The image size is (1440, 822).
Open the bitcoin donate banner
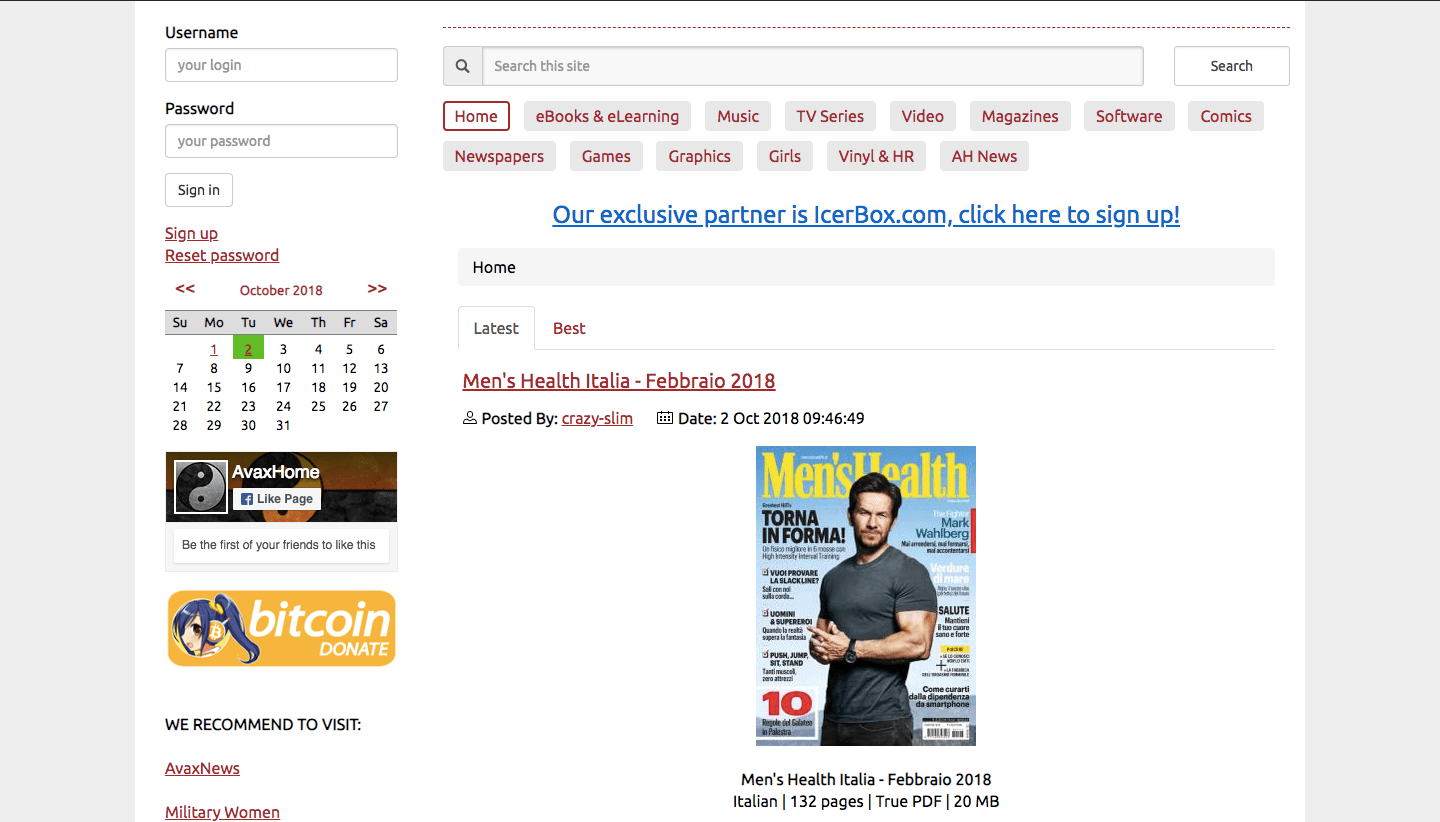[x=282, y=628]
